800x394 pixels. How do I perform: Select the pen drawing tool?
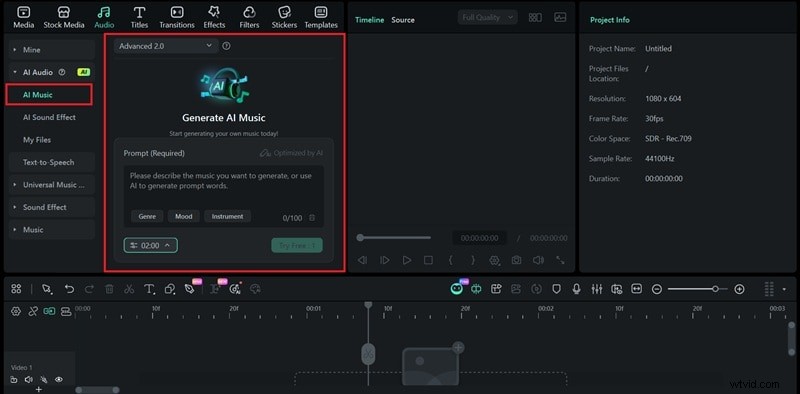pyautogui.click(x=189, y=289)
